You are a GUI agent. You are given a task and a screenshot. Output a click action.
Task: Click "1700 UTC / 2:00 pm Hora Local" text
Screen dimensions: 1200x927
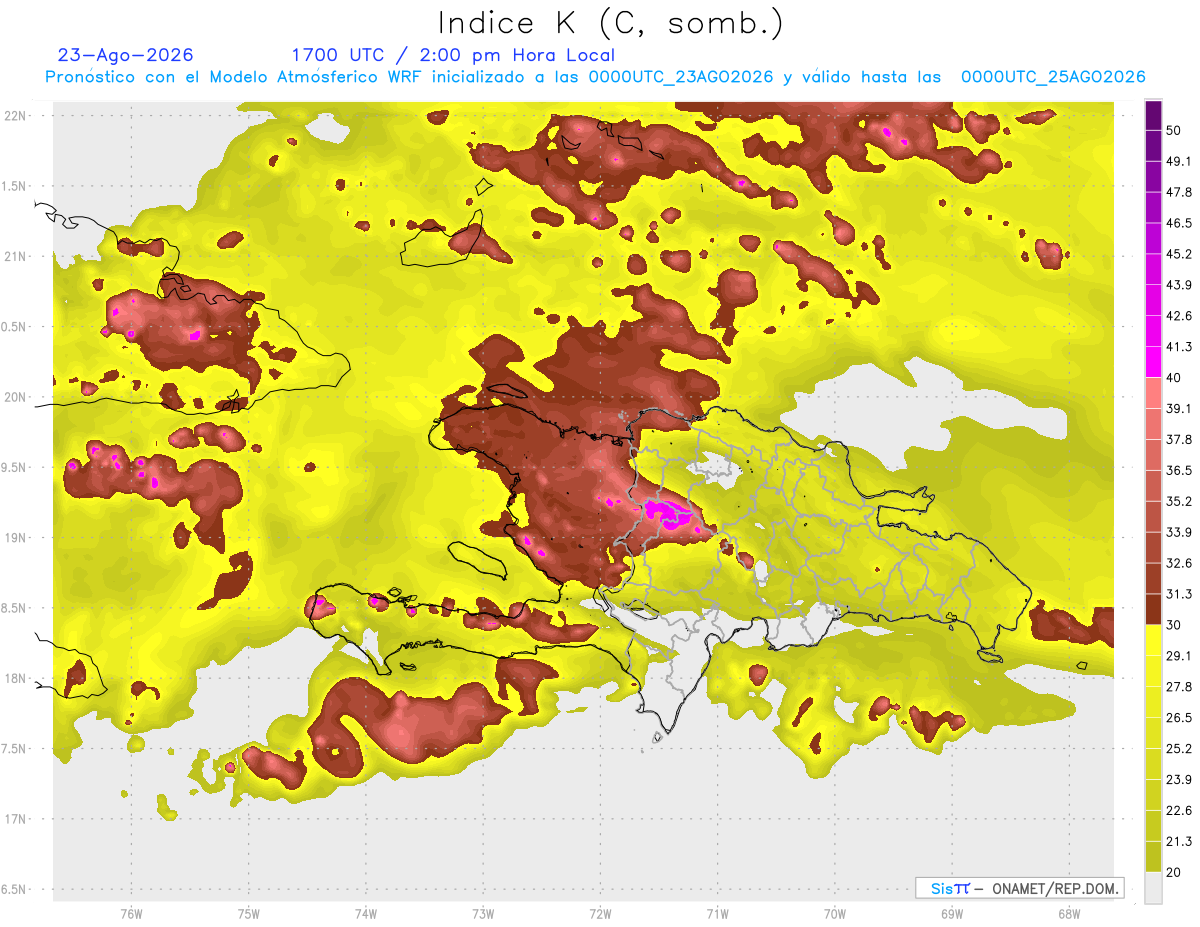tap(452, 55)
